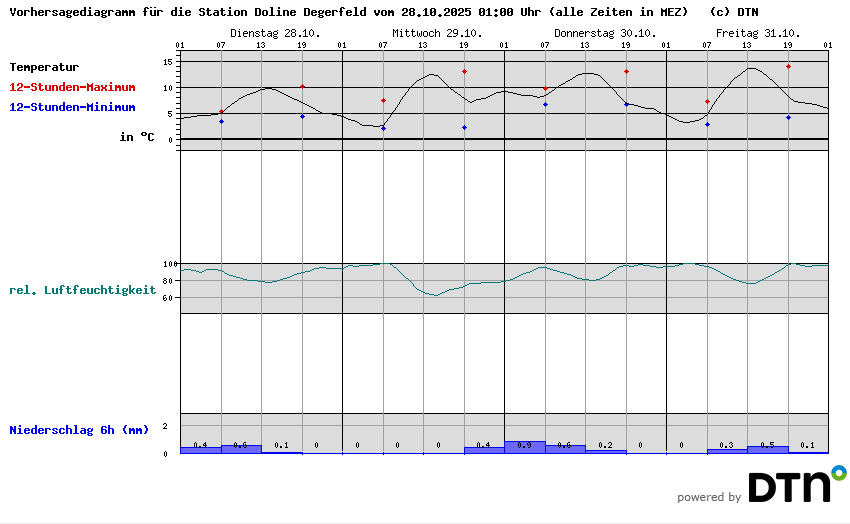Click the red maximum marker on Tuesday at 19

pyautogui.click(x=302, y=86)
